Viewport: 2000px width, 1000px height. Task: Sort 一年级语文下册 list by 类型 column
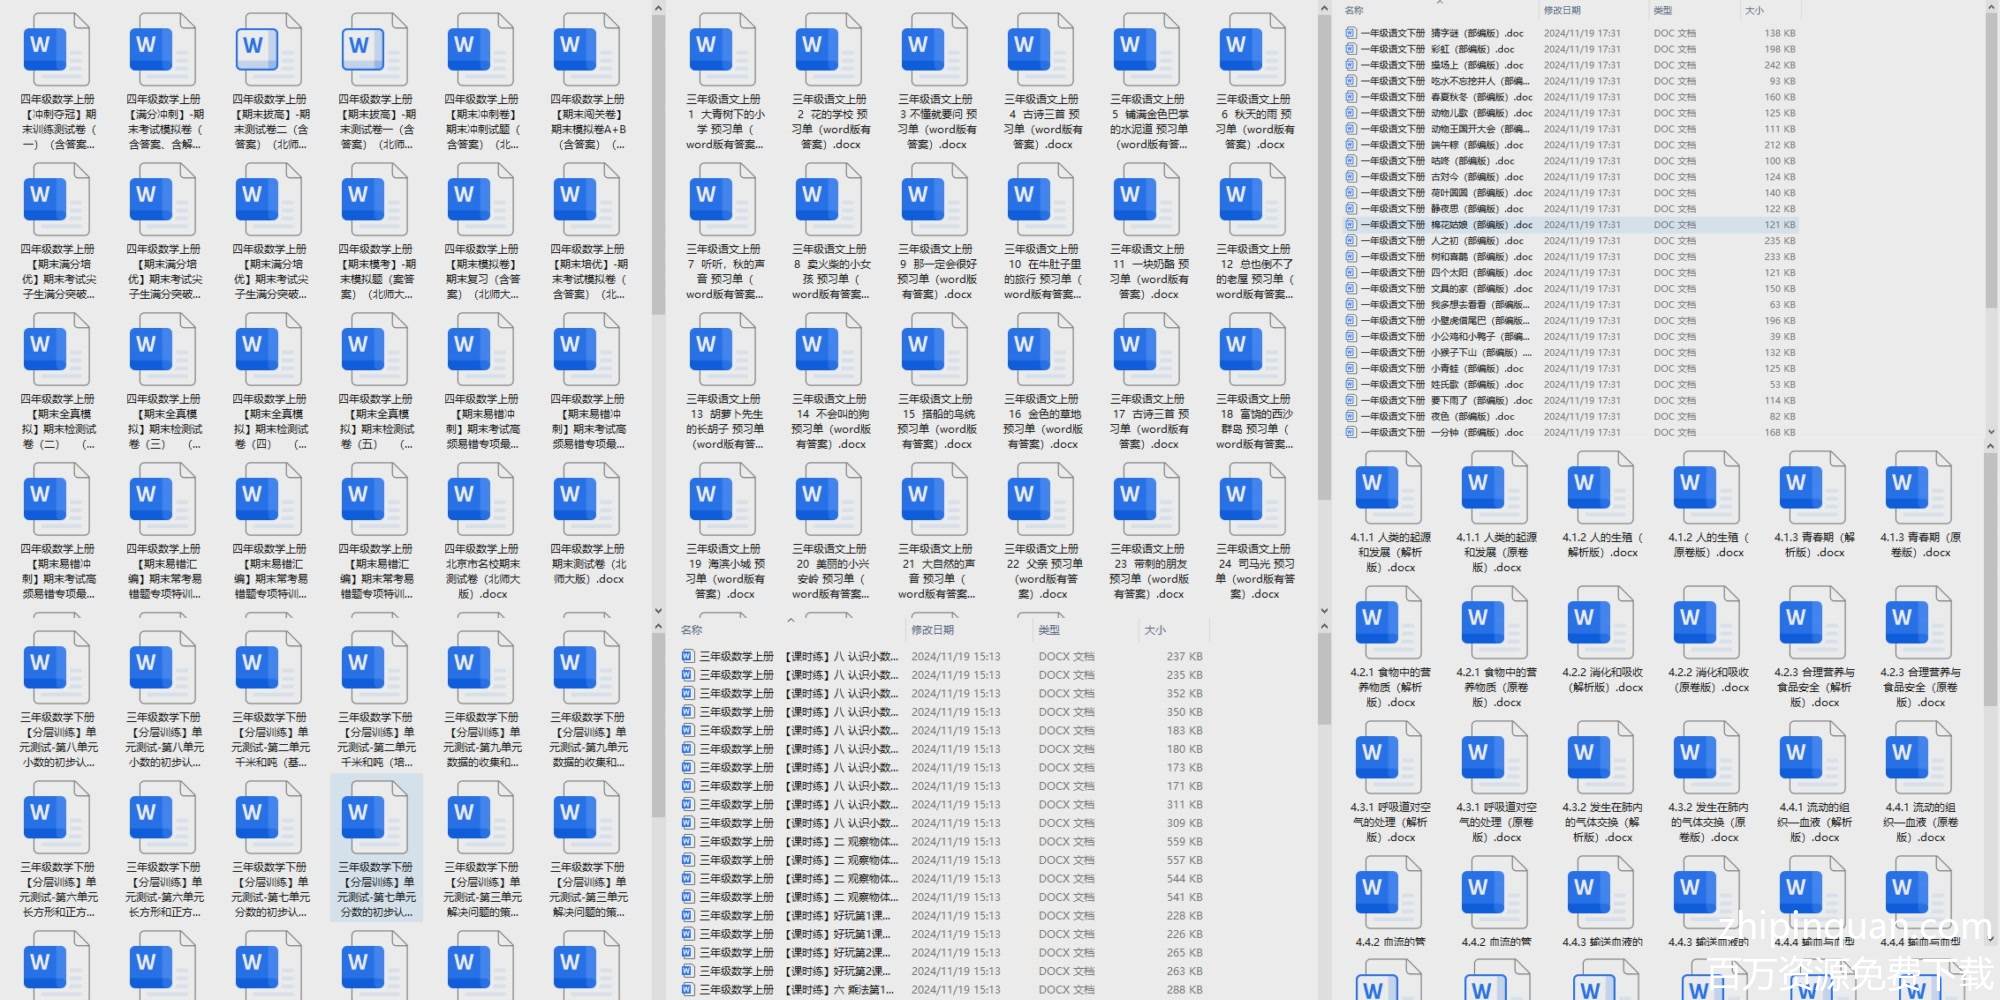pos(1663,10)
